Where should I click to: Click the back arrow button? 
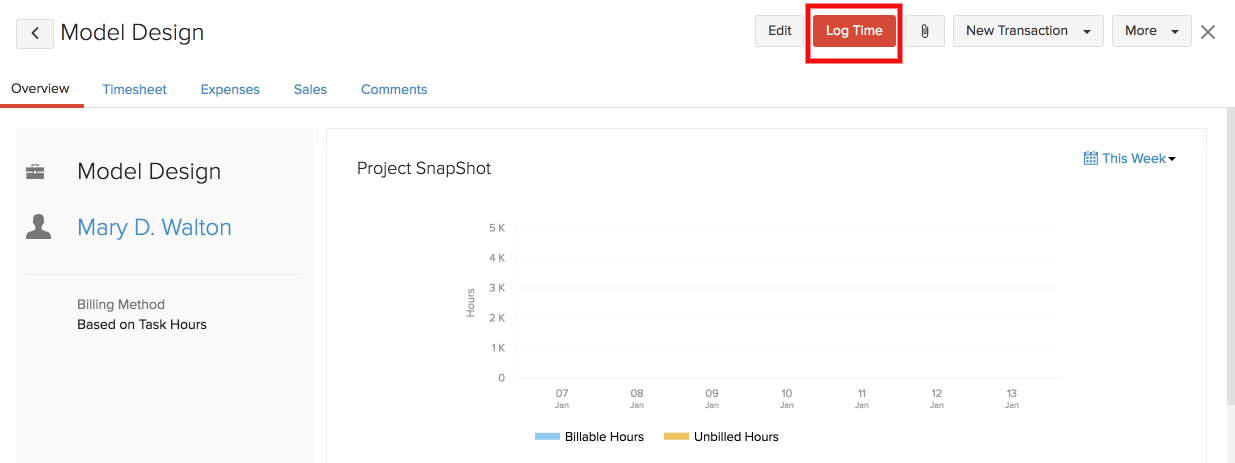point(35,33)
